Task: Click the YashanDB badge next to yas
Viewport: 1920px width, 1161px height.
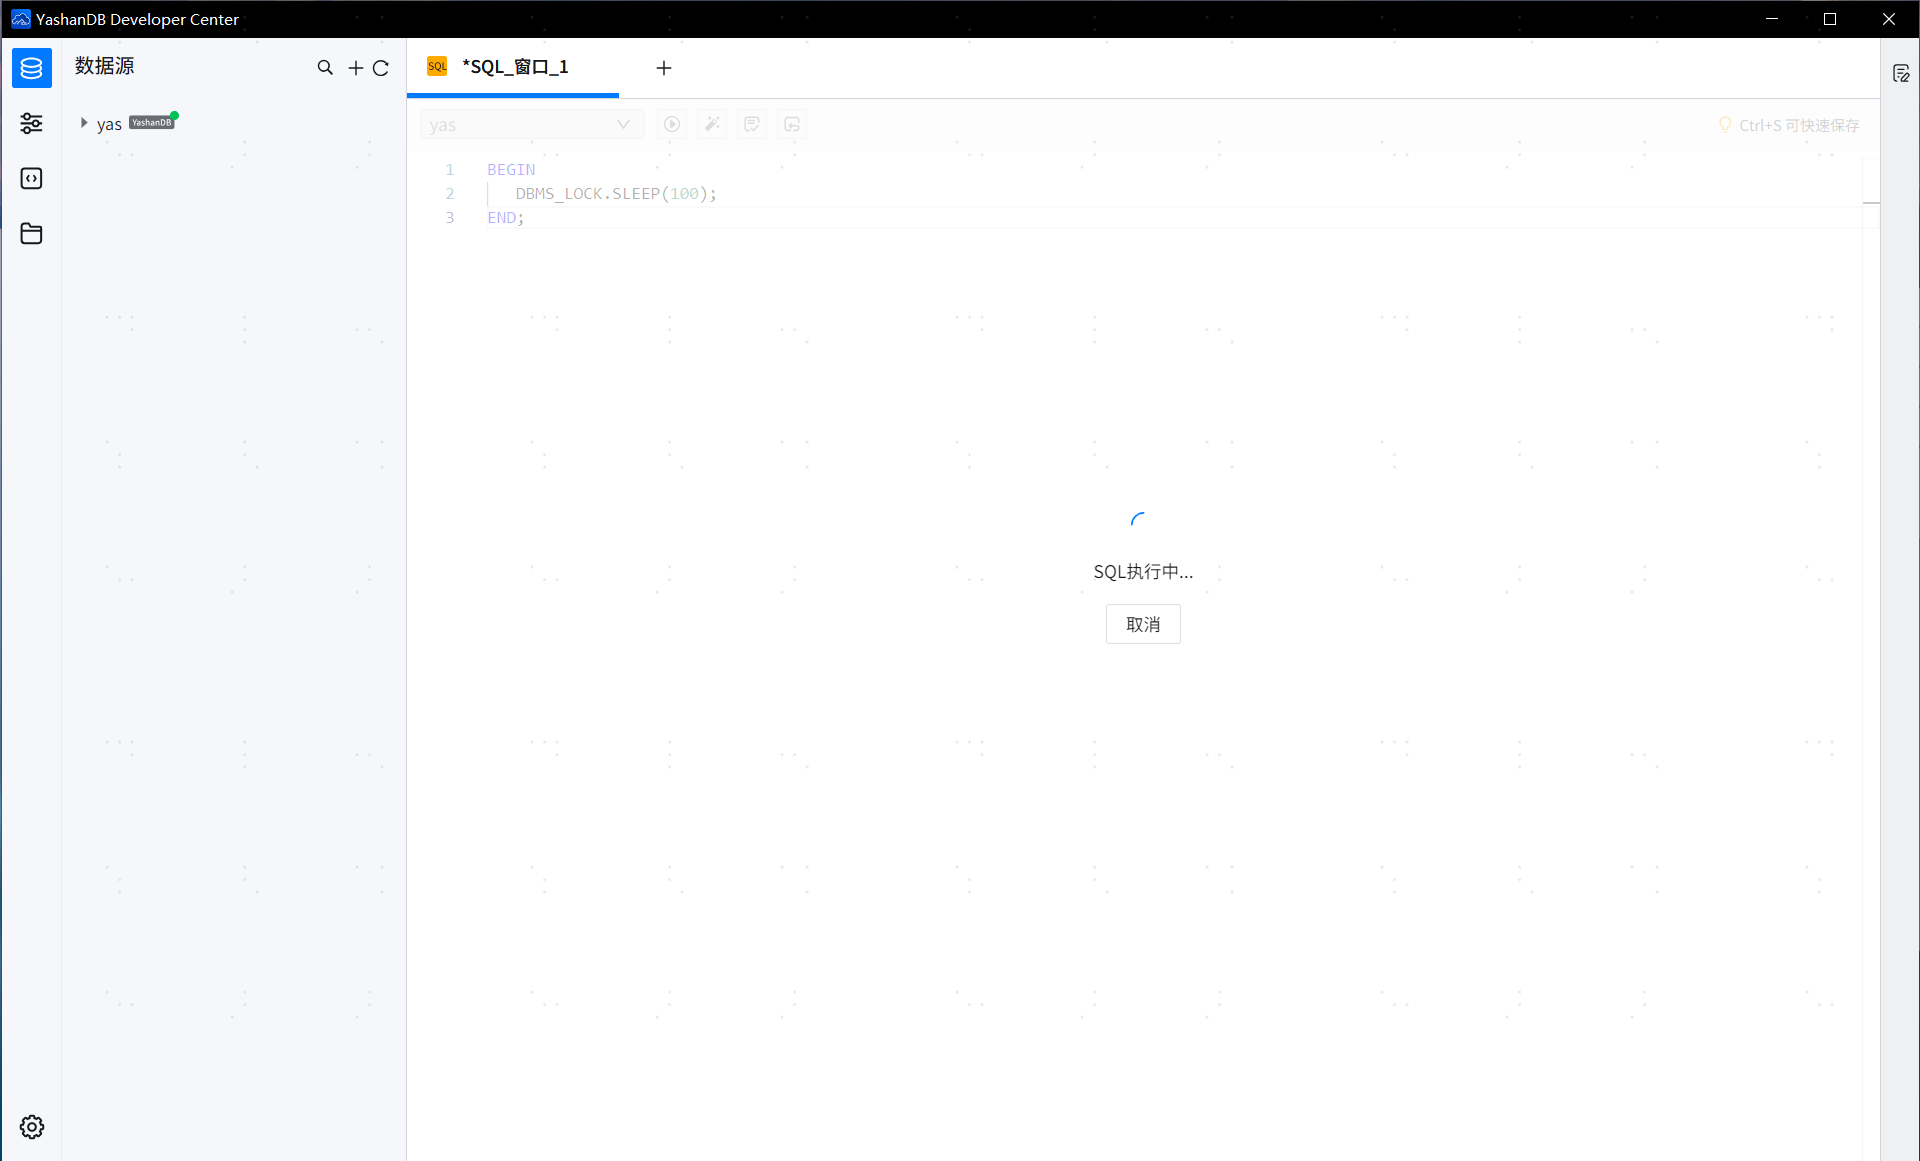Action: click(x=152, y=123)
